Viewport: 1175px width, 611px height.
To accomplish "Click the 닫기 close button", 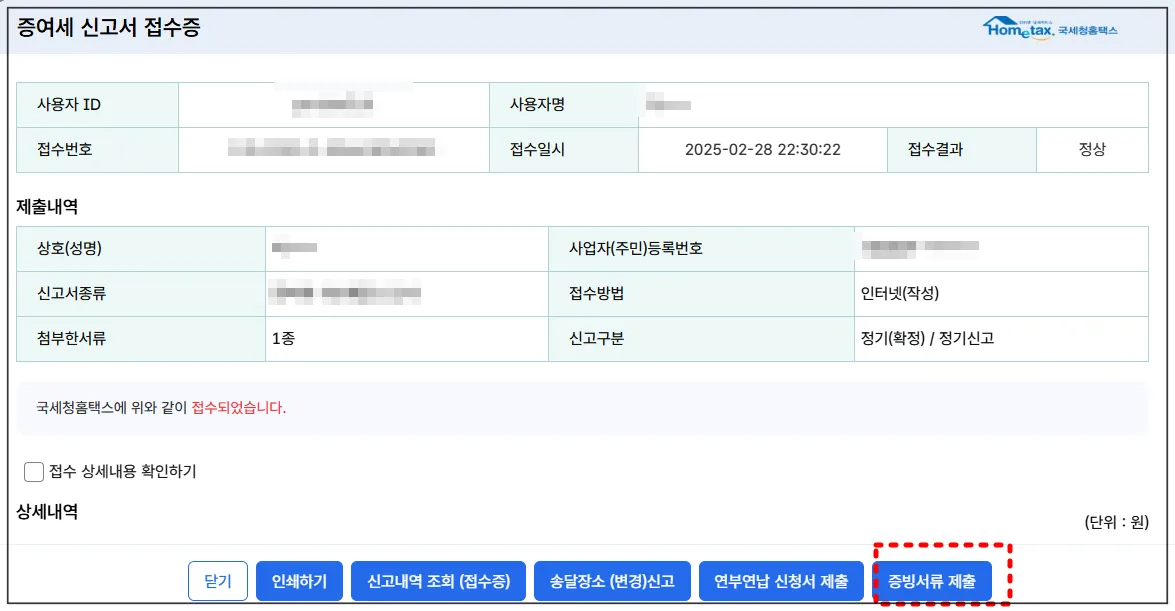I will pos(217,580).
